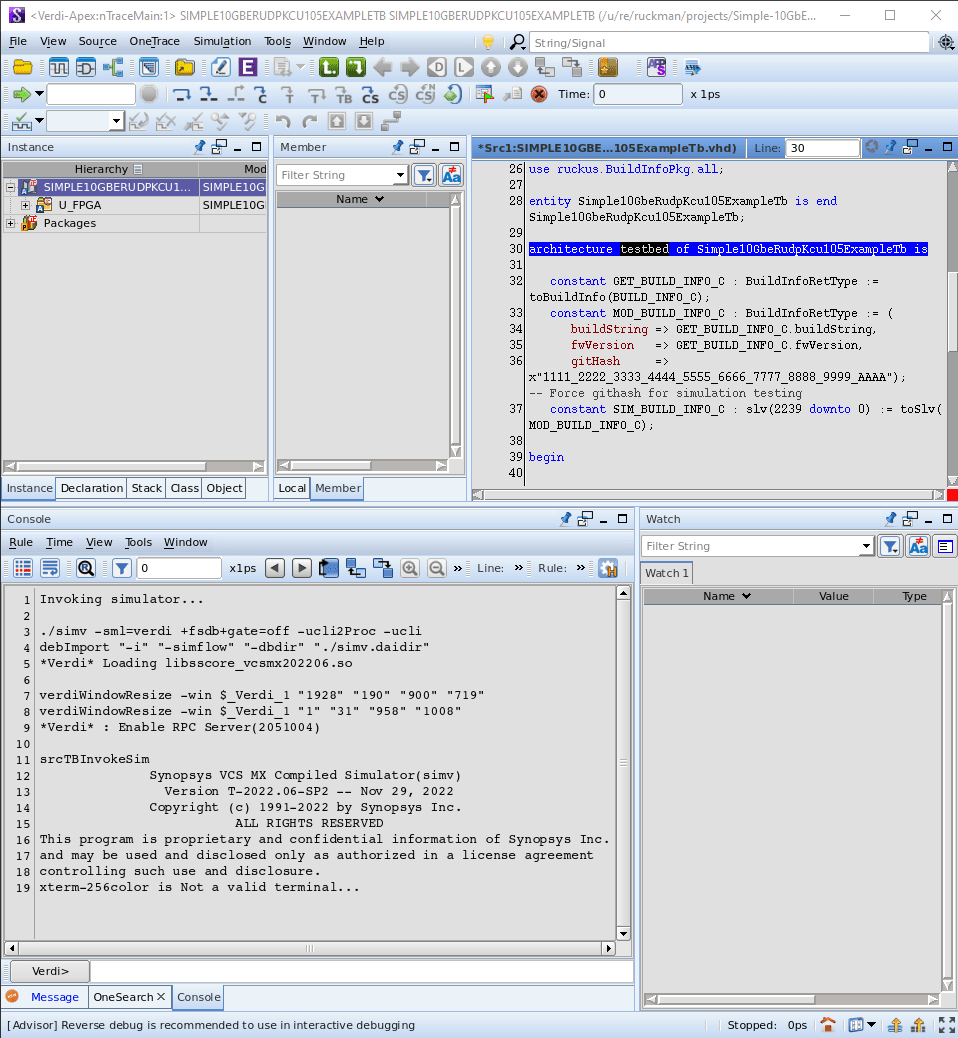Click the light bulb advisor icon
This screenshot has height=1038, width=958.
488,42
